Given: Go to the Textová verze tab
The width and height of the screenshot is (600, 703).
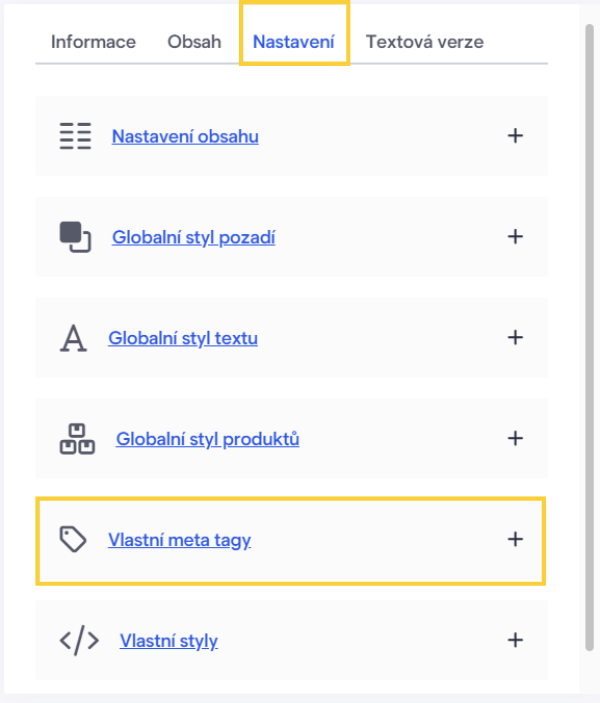Looking at the screenshot, I should point(424,42).
